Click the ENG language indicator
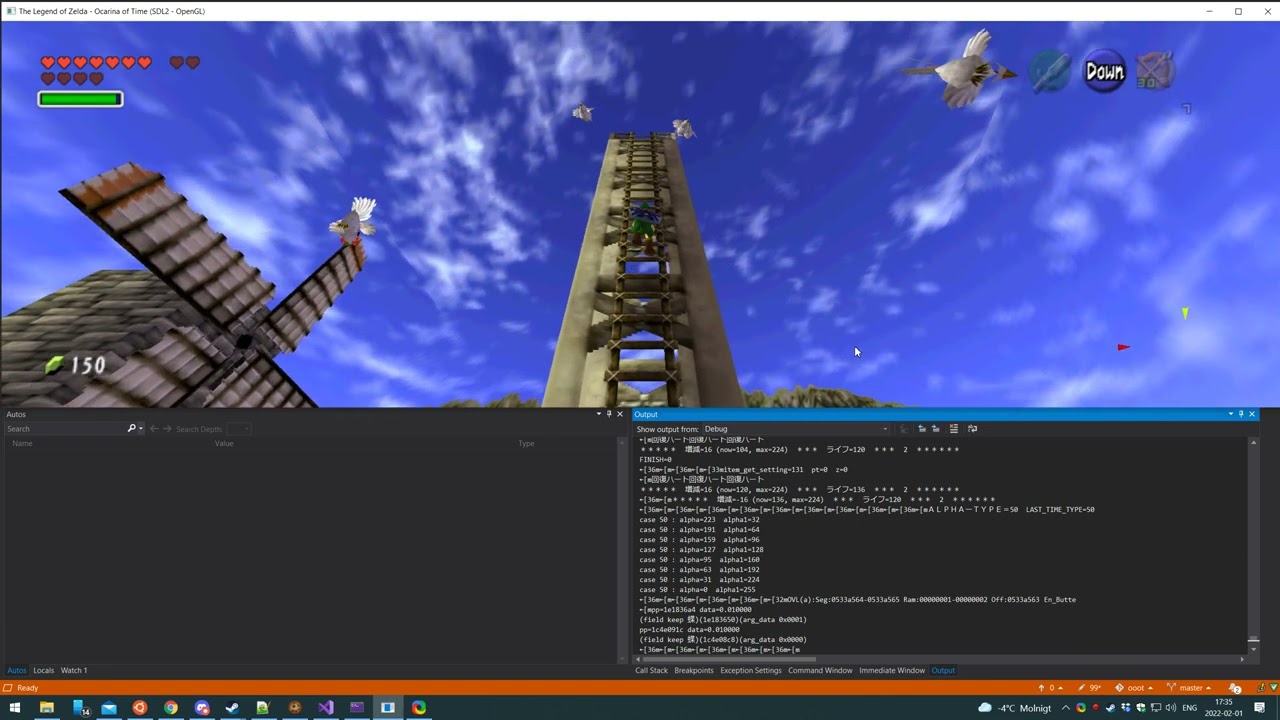 pyautogui.click(x=1189, y=708)
